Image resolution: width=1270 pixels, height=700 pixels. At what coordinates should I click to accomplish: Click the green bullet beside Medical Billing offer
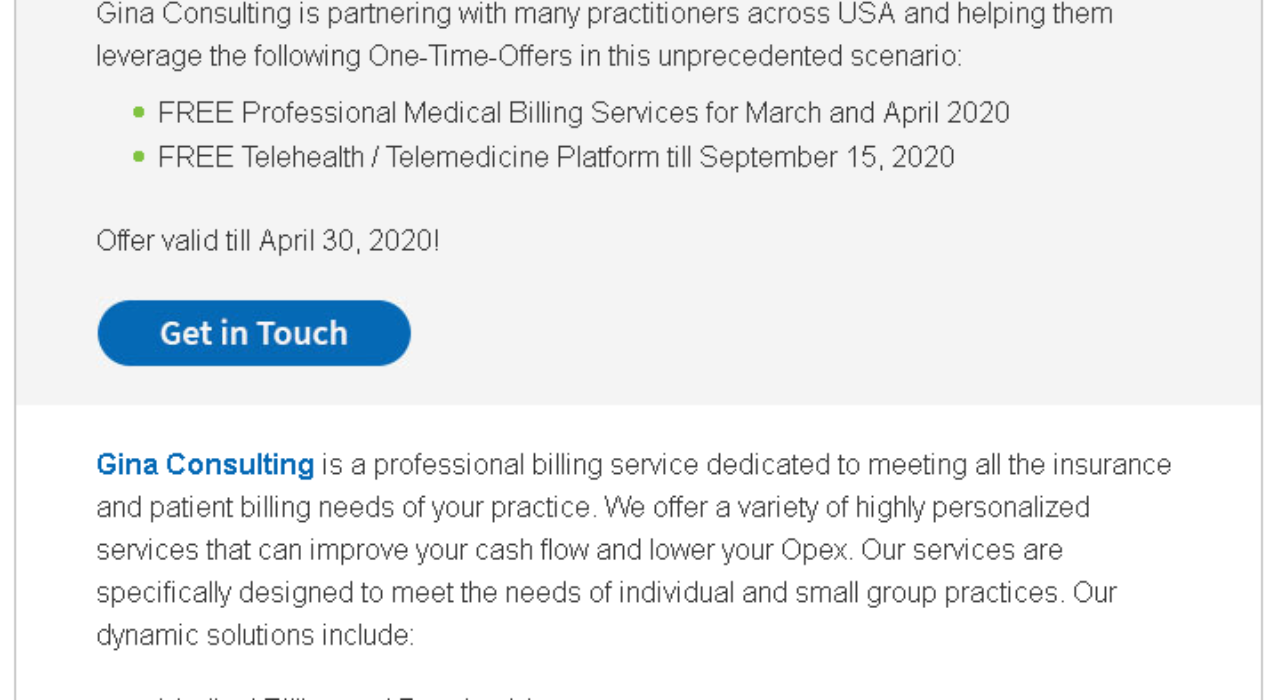[x=139, y=112]
